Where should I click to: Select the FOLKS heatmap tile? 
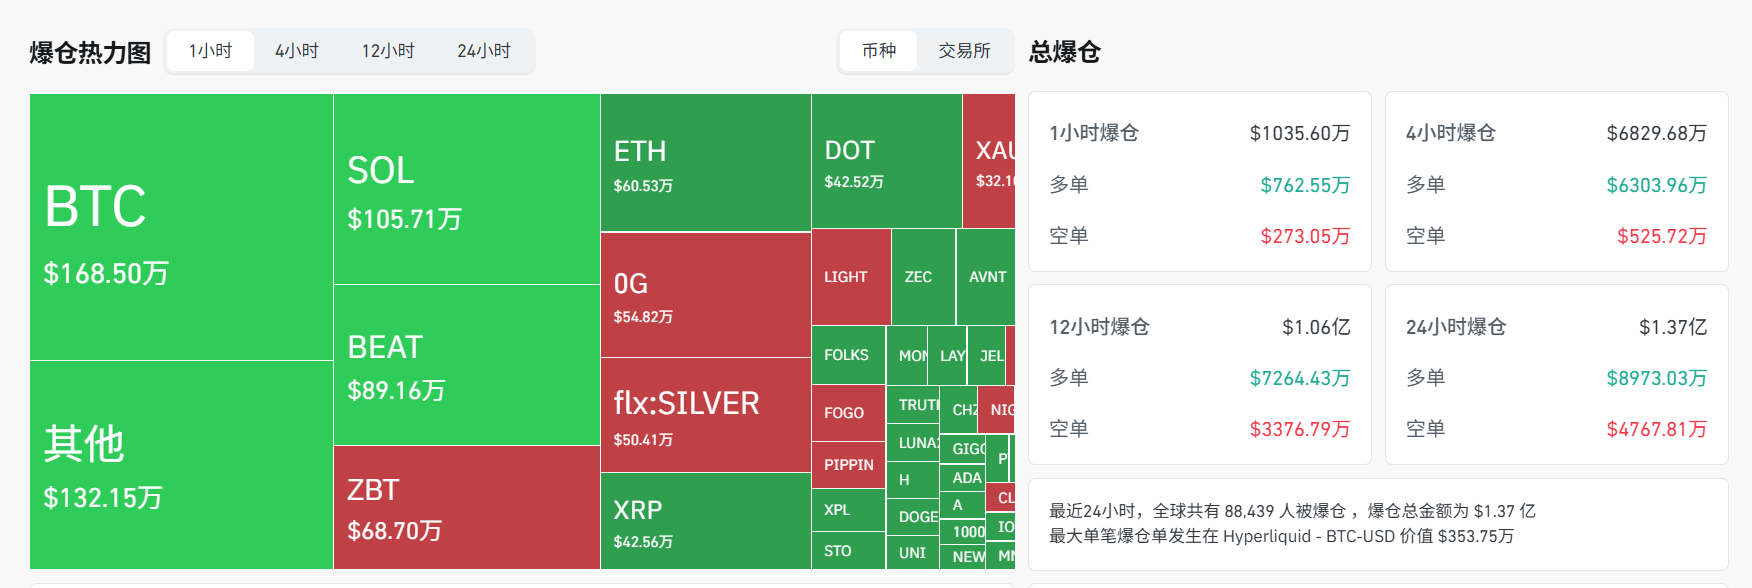(848, 355)
